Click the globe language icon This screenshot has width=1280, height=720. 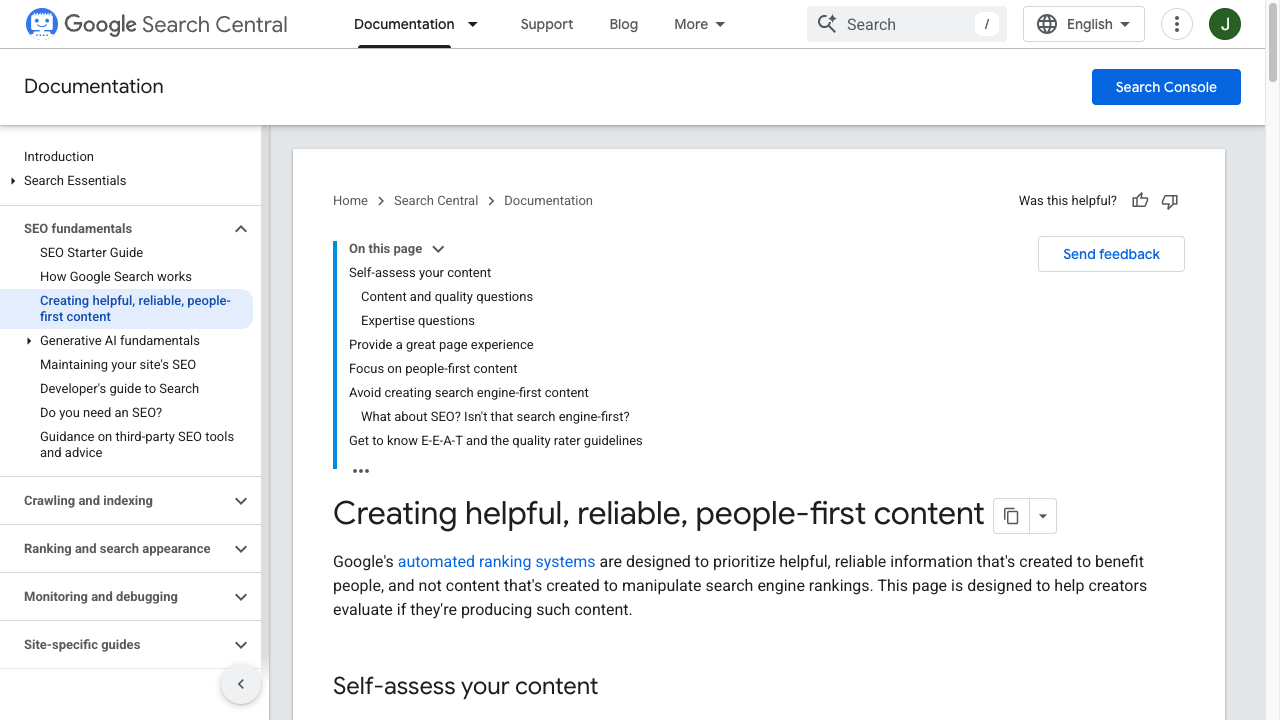point(1047,24)
